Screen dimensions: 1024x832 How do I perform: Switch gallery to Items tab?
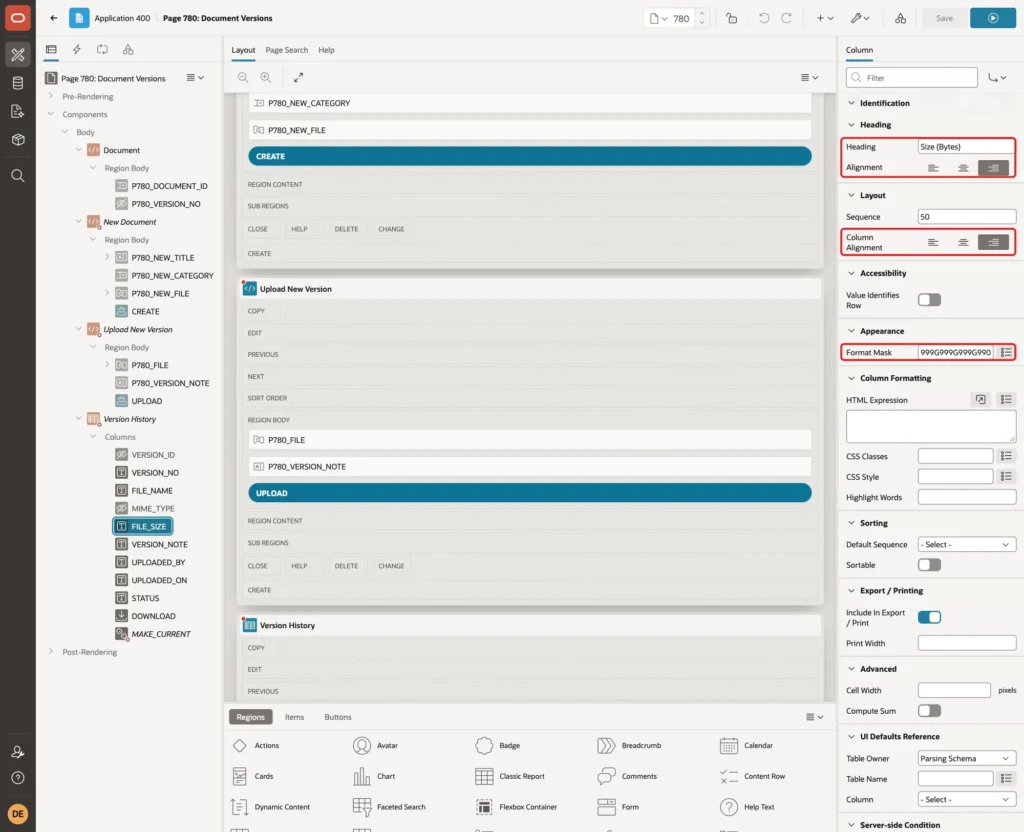coord(295,717)
